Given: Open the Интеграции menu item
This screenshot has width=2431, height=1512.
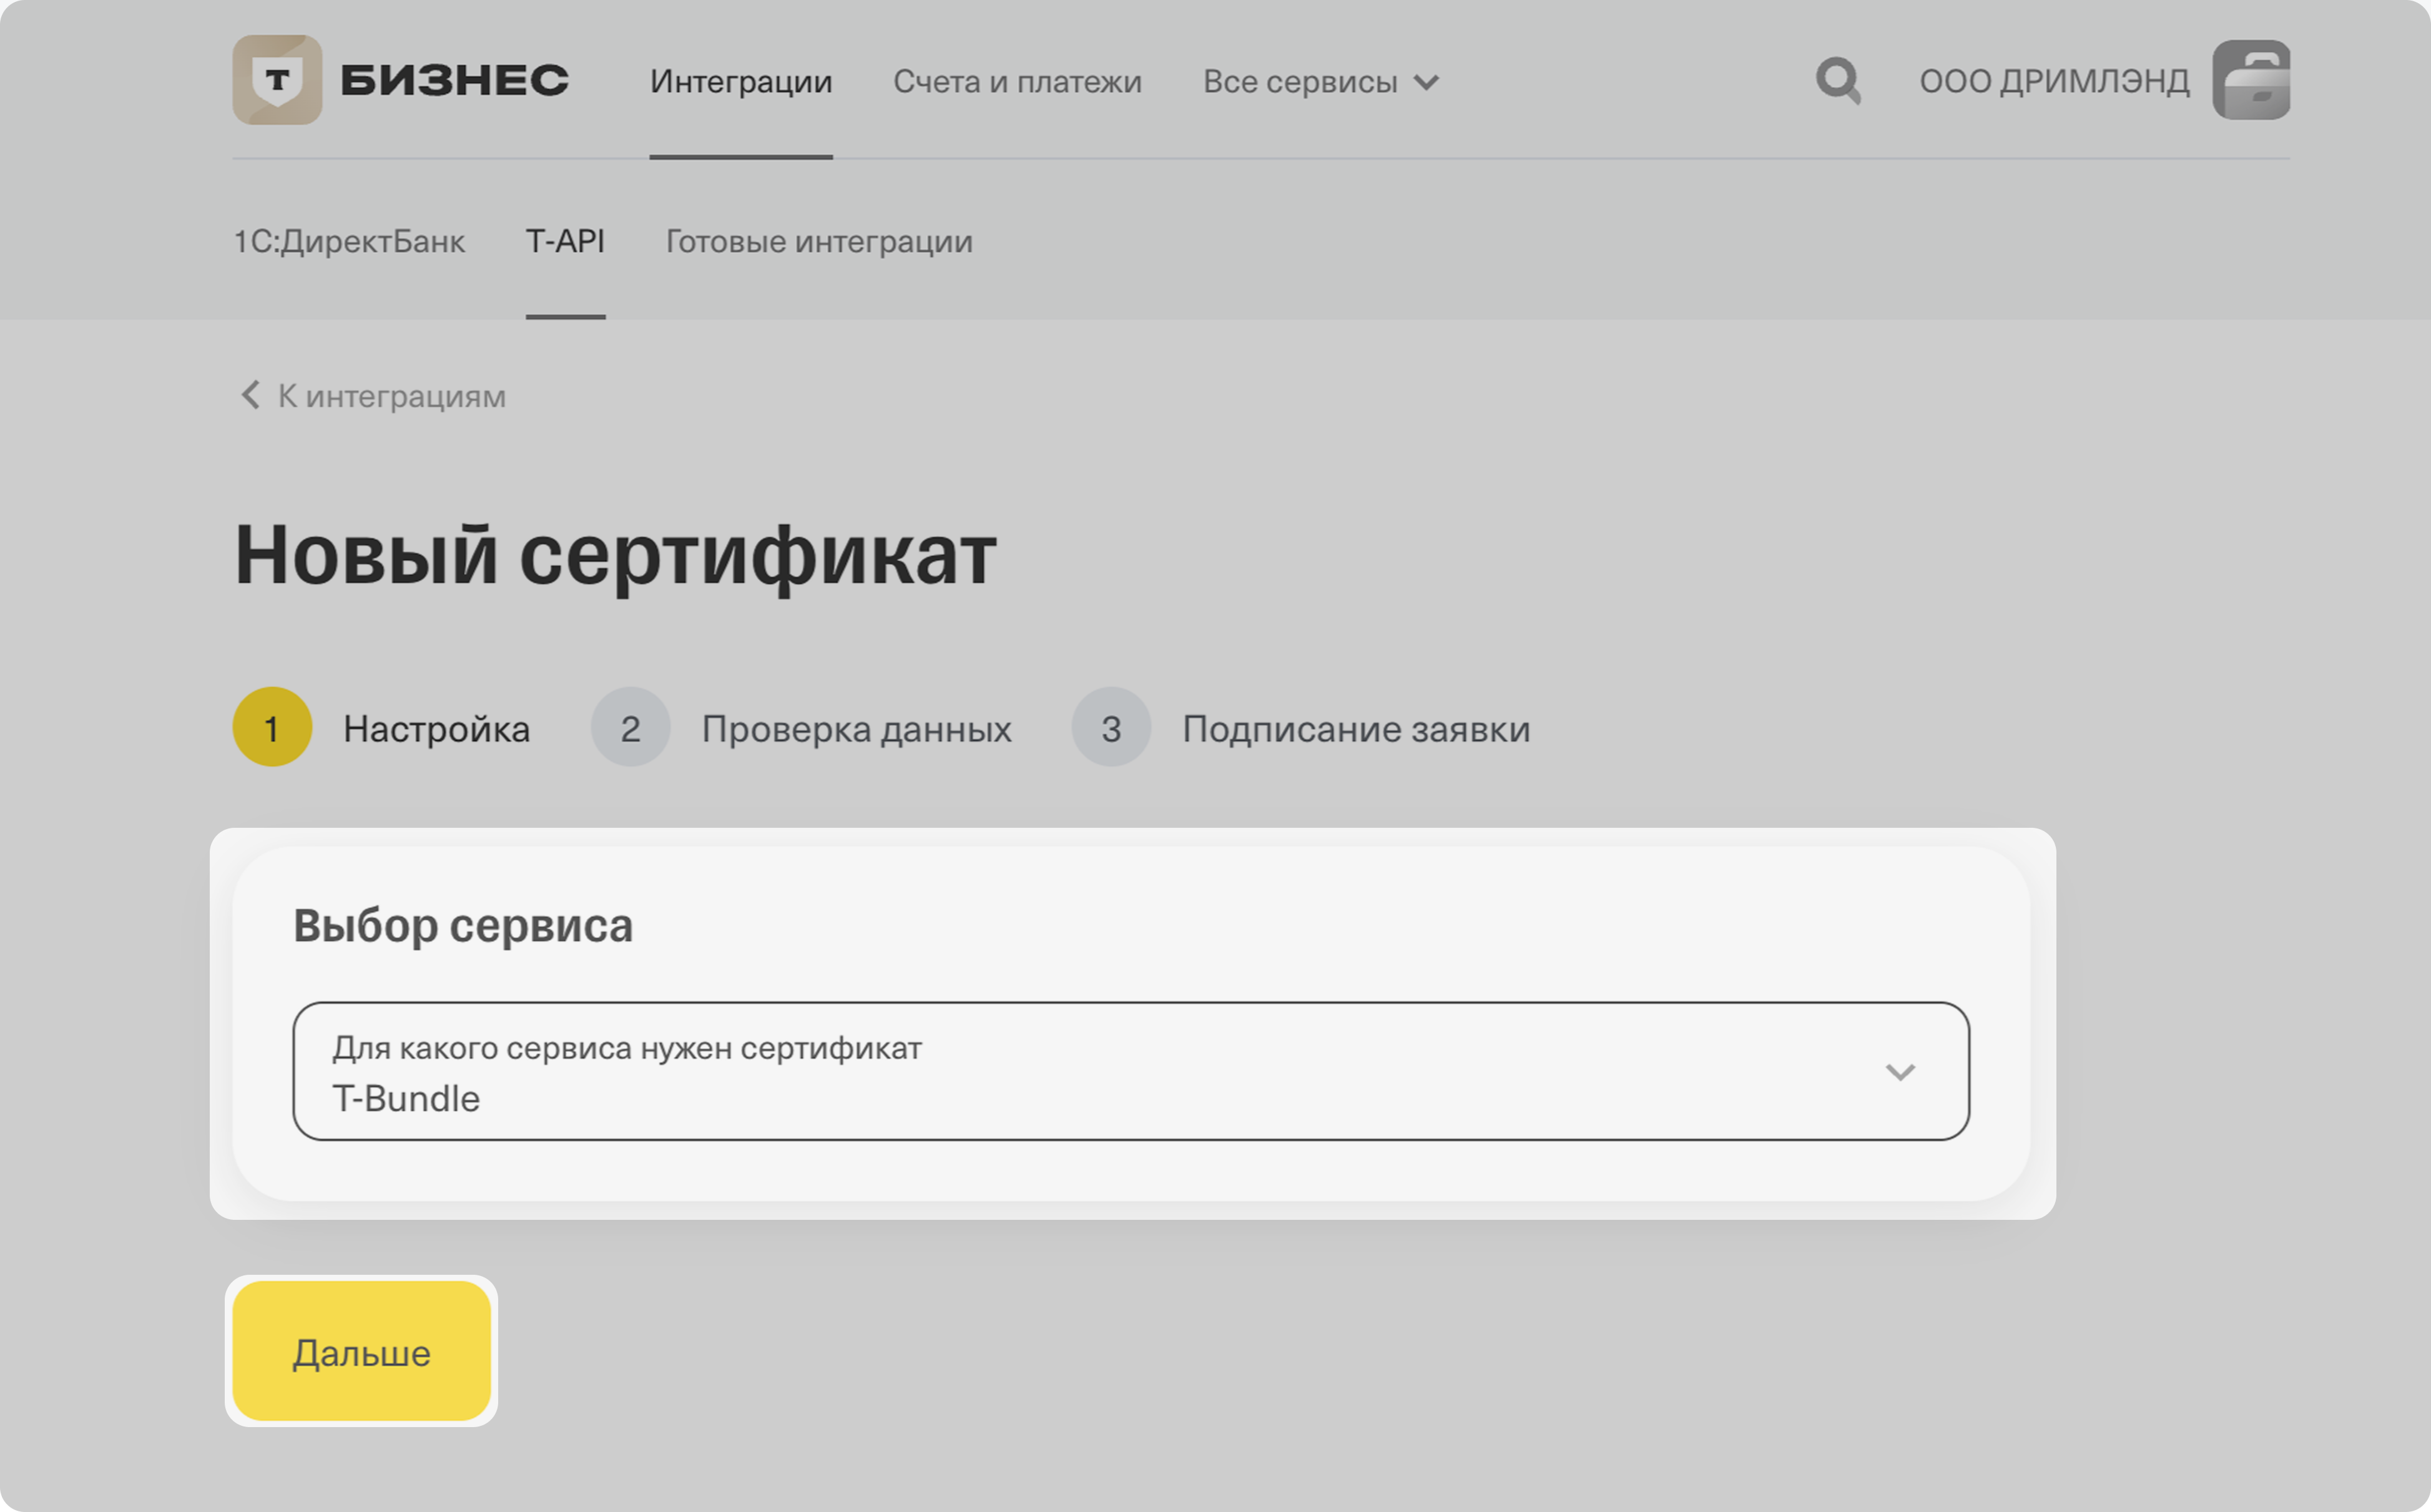Looking at the screenshot, I should tap(741, 81).
